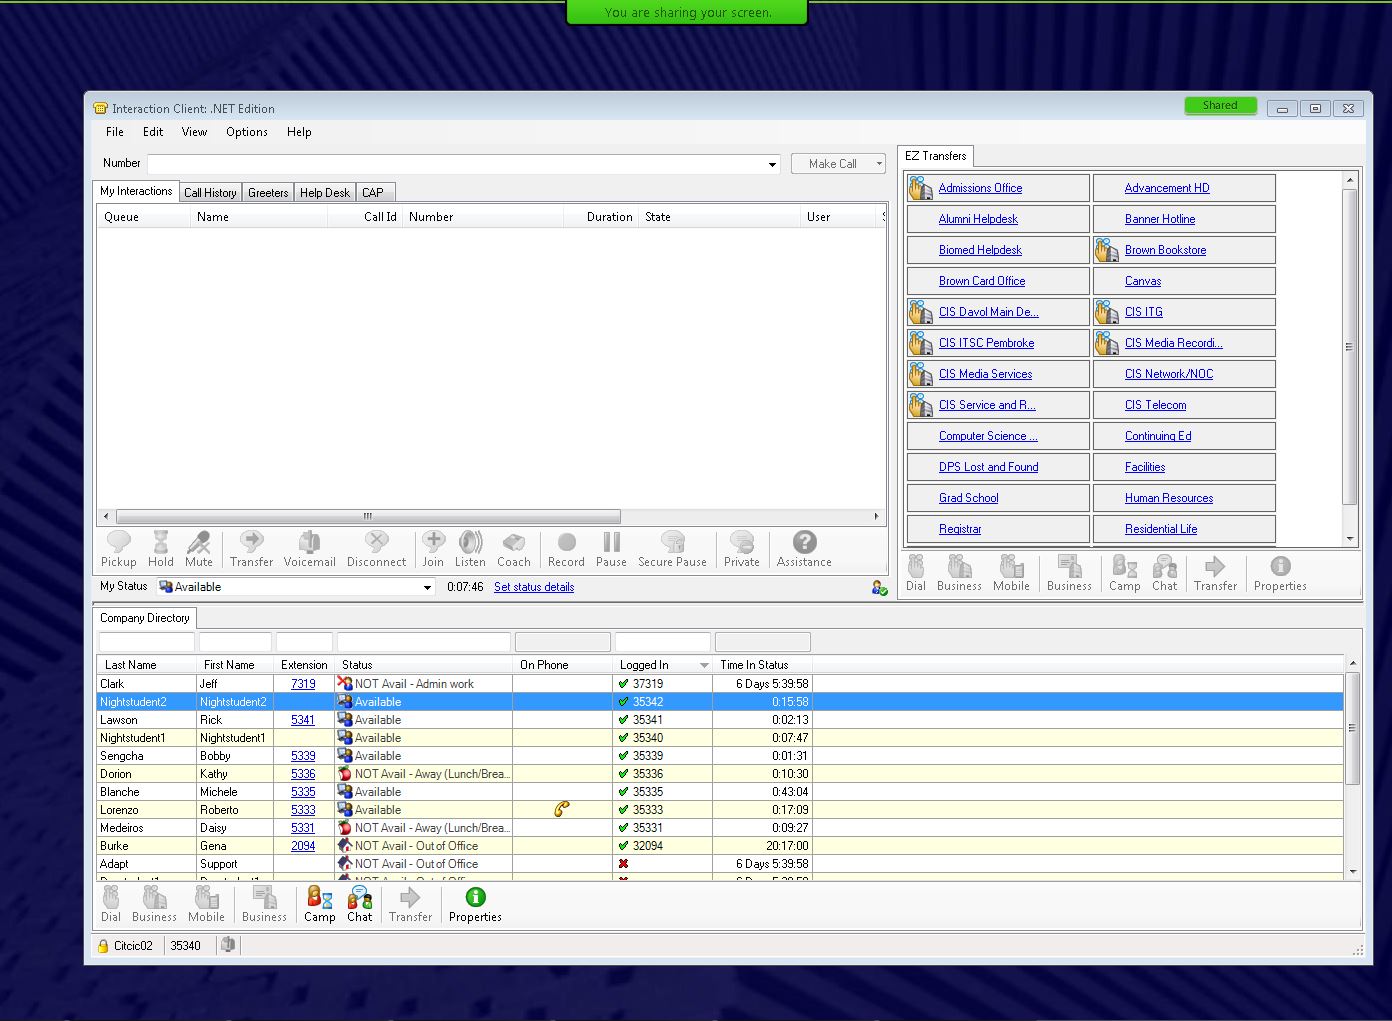Click the Set status details link
The height and width of the screenshot is (1021, 1392).
click(534, 587)
